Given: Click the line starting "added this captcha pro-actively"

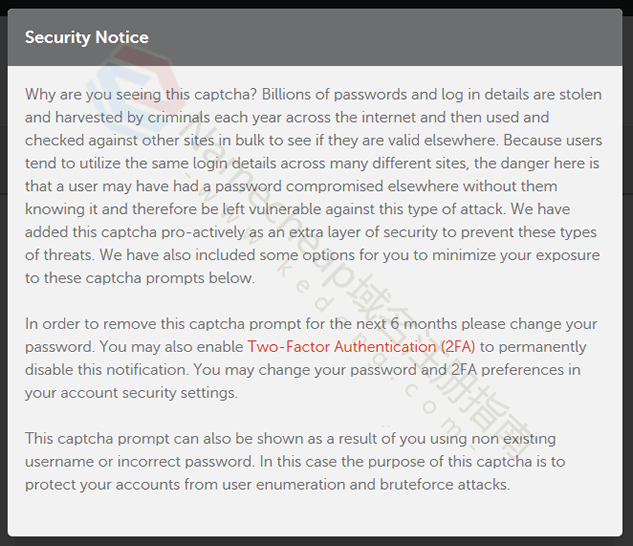Looking at the screenshot, I should 311,232.
